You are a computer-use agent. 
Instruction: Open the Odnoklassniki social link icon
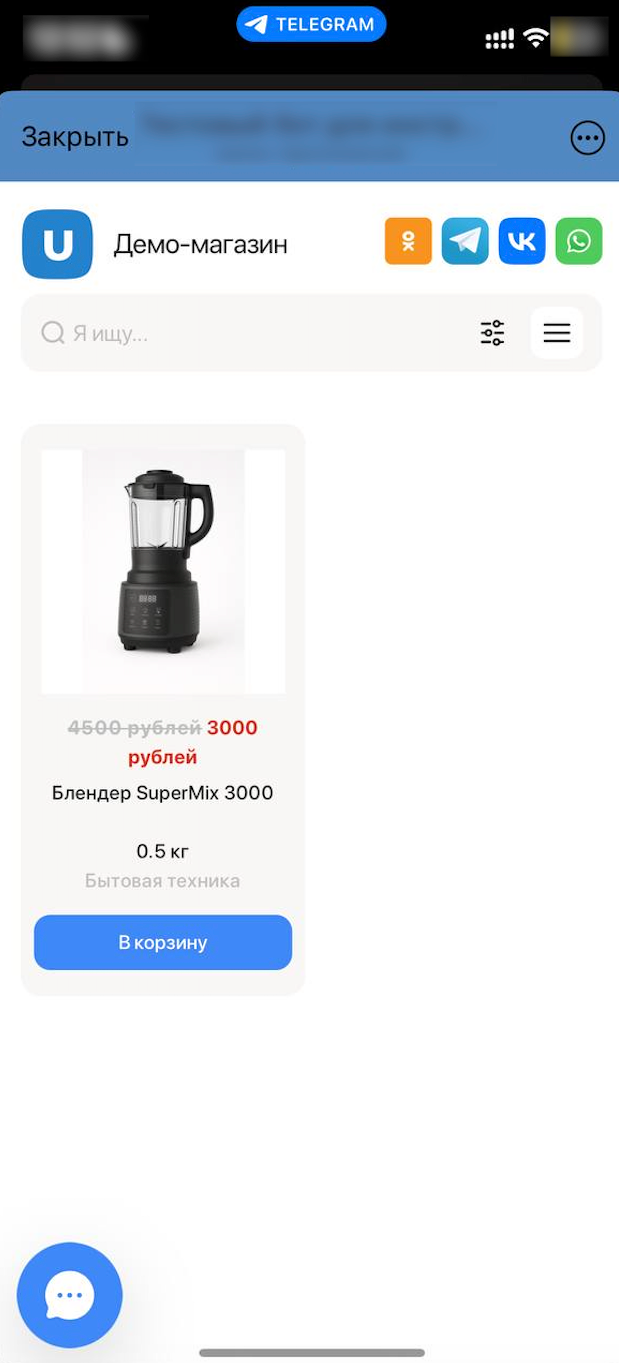click(408, 241)
